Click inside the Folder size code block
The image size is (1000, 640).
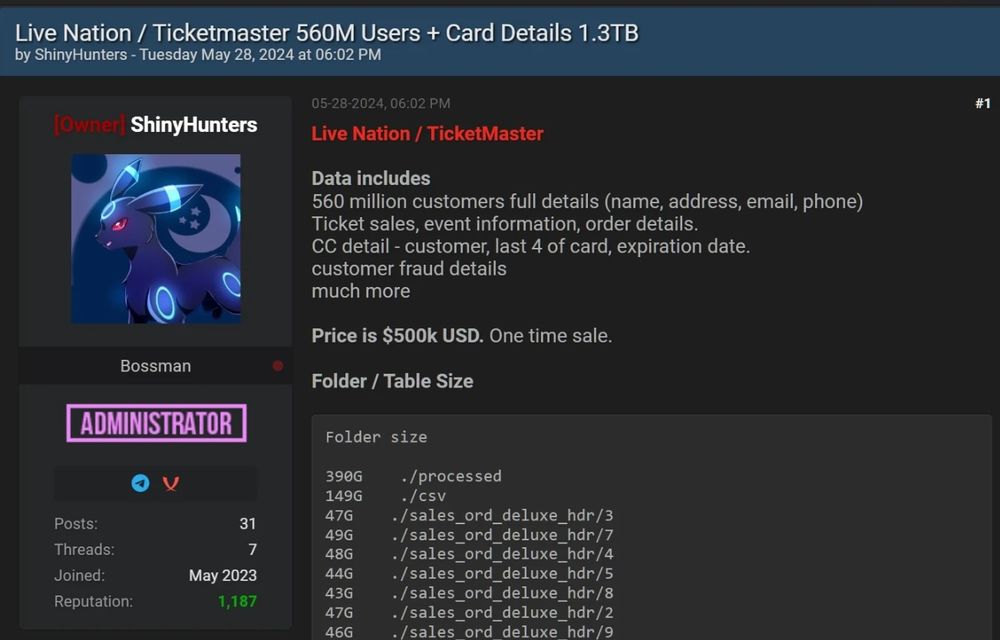point(652,527)
